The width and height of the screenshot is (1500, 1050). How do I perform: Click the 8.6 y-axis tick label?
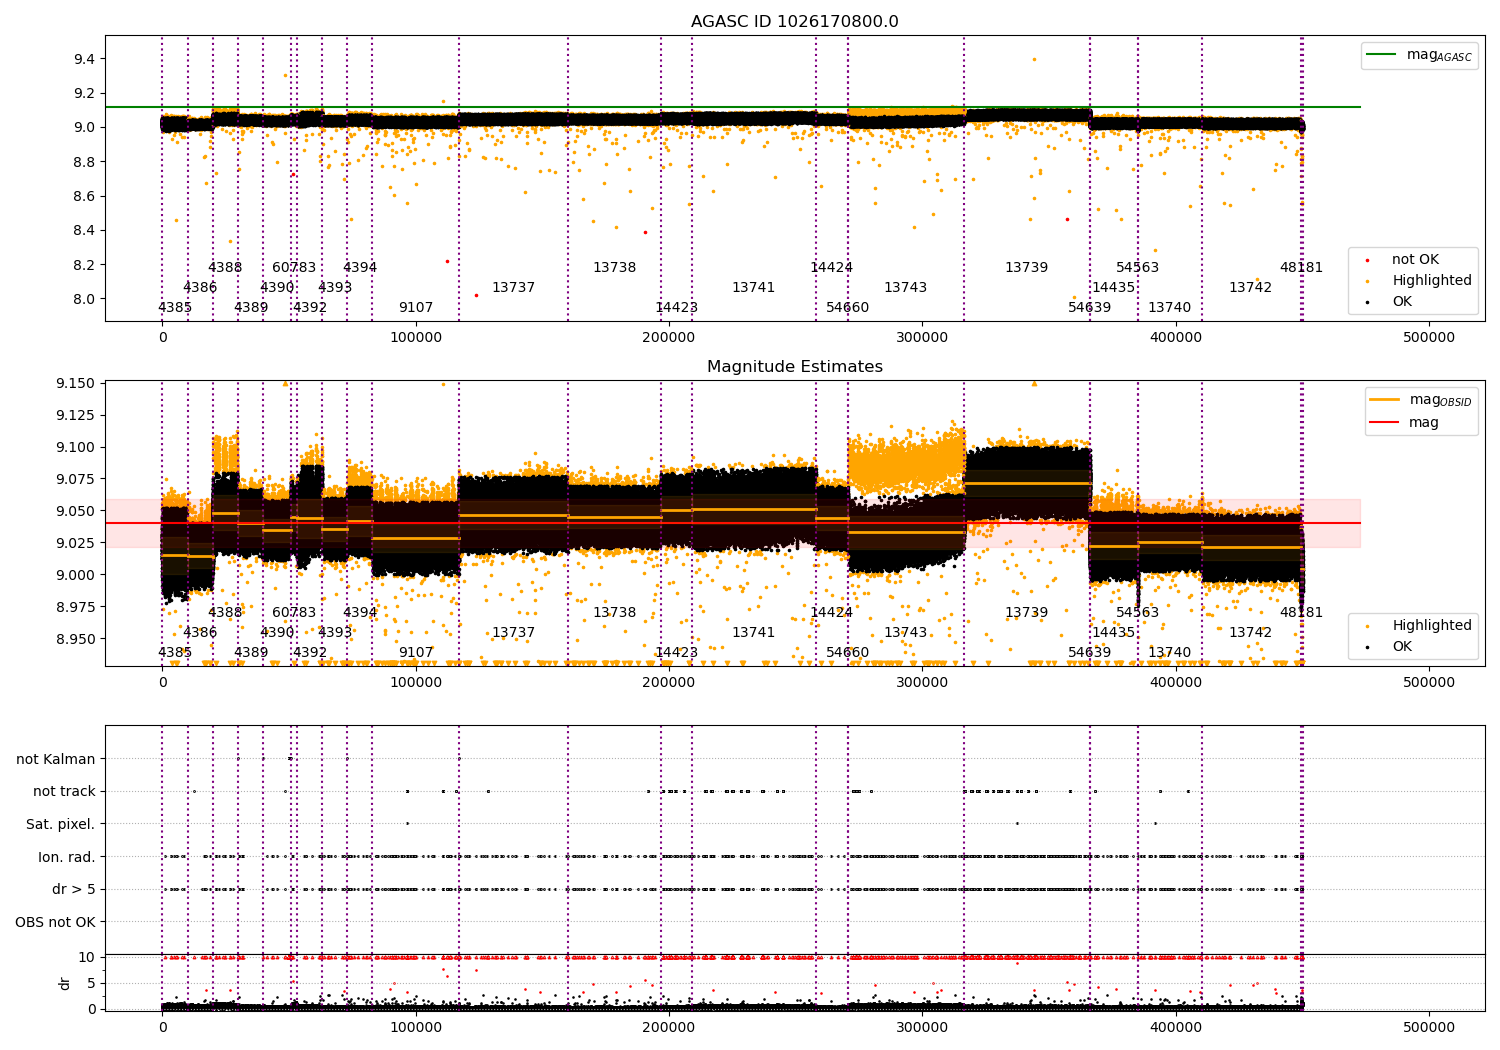[84, 196]
